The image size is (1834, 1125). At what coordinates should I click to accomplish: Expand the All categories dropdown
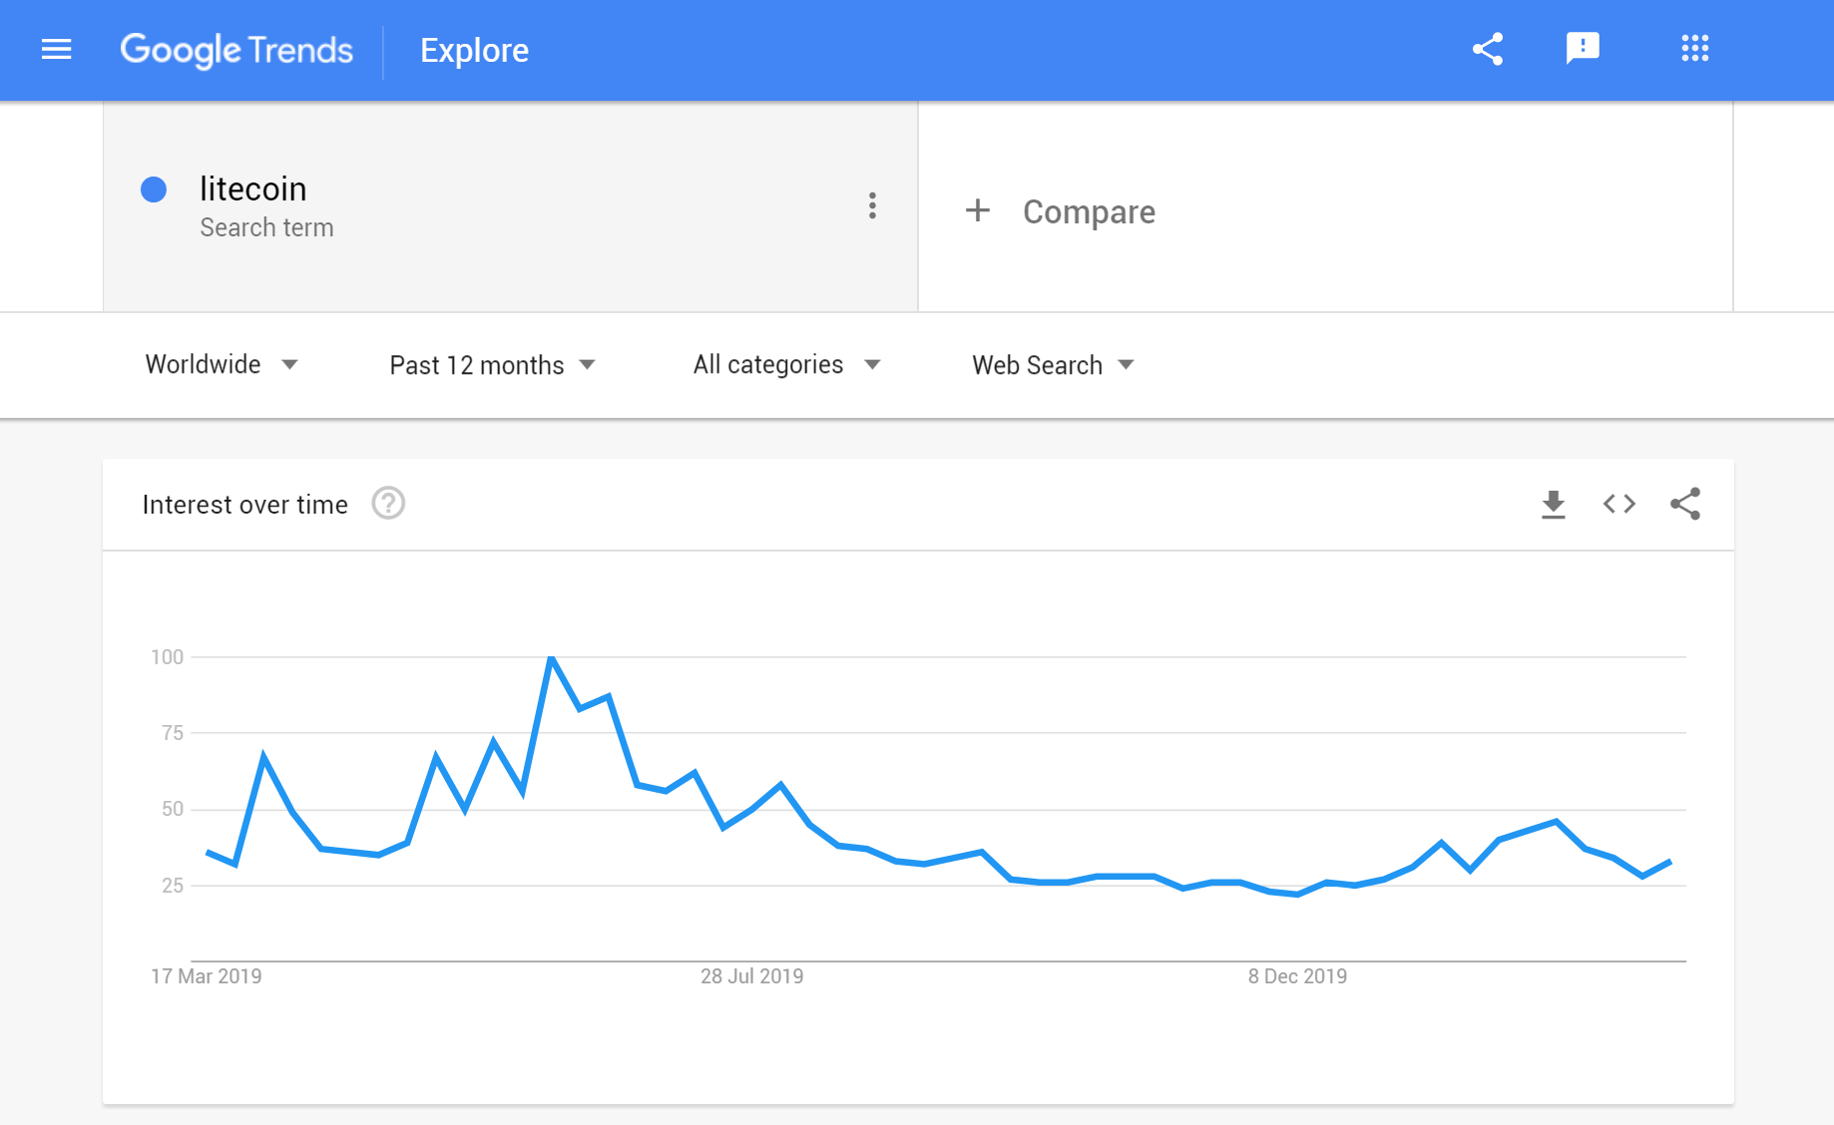[x=786, y=365]
